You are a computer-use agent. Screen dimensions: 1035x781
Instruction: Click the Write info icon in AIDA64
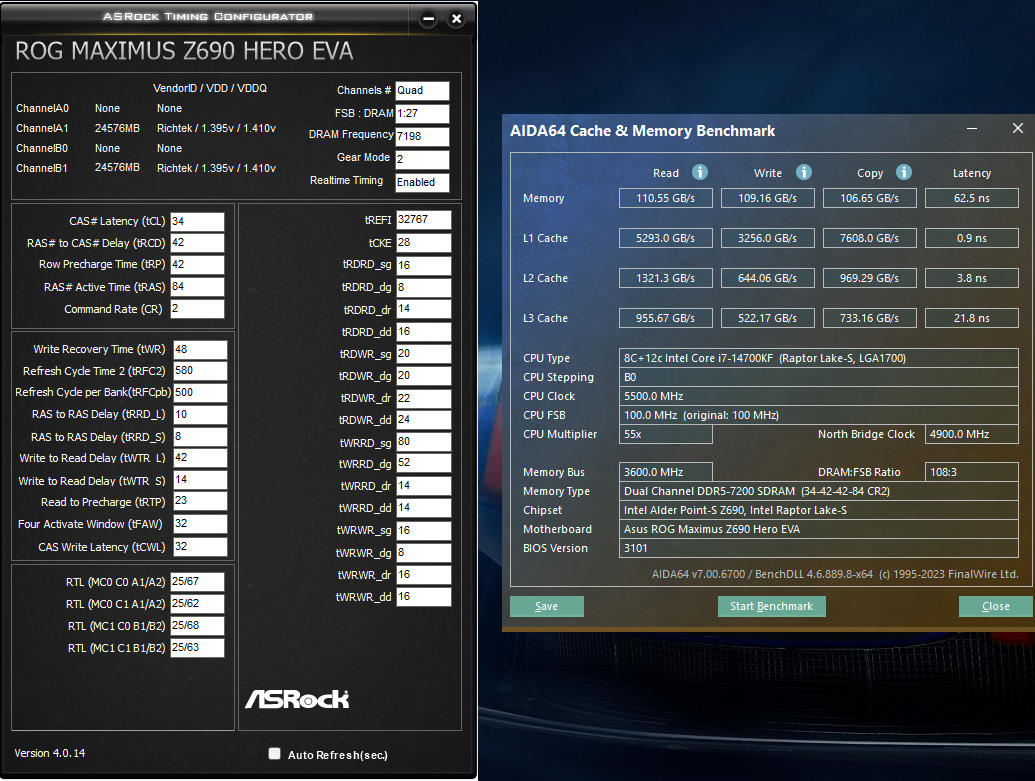(803, 172)
